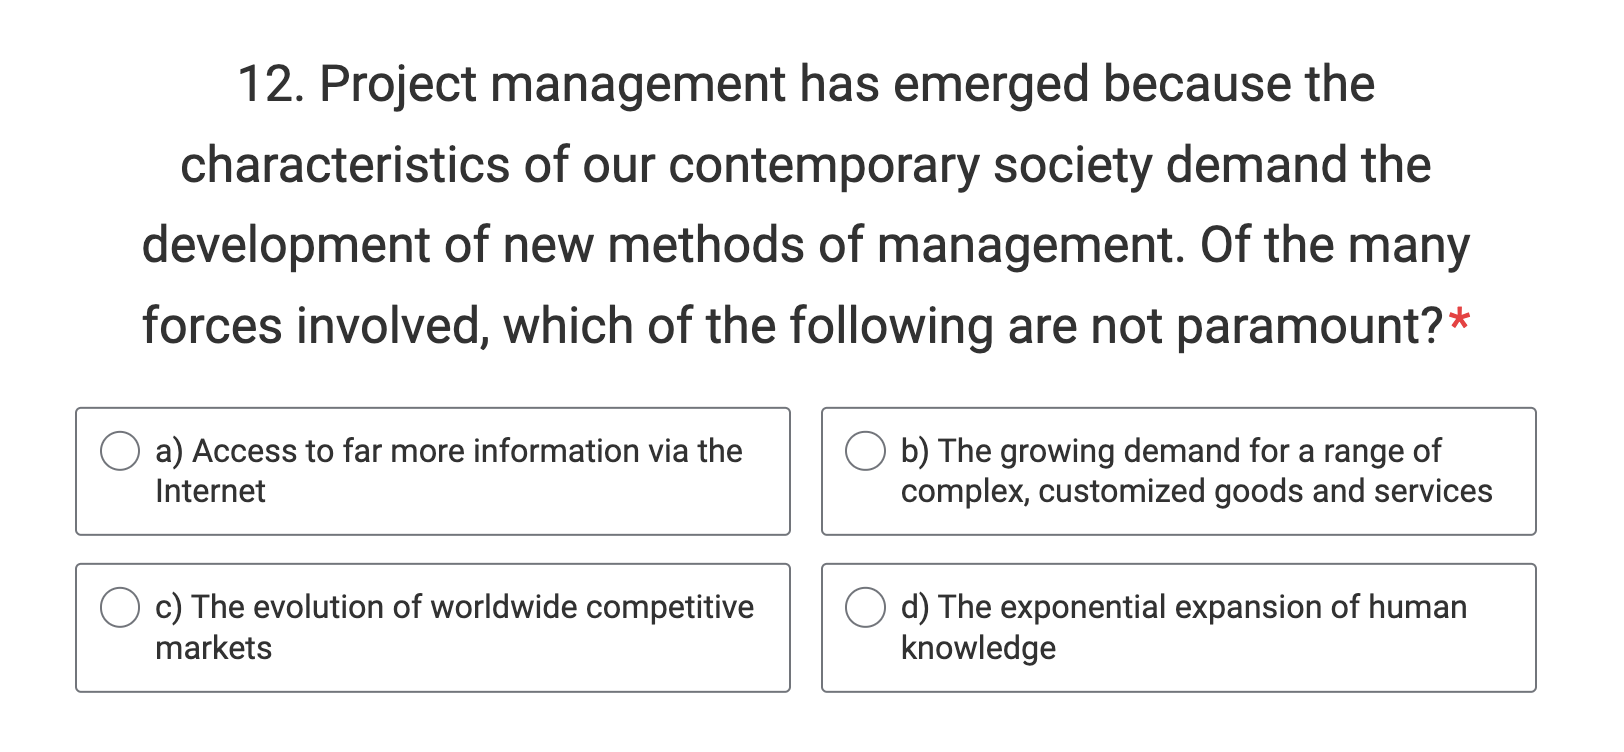Click "forces involved" in the question text
The image size is (1624, 752).
pyautogui.click(x=316, y=327)
